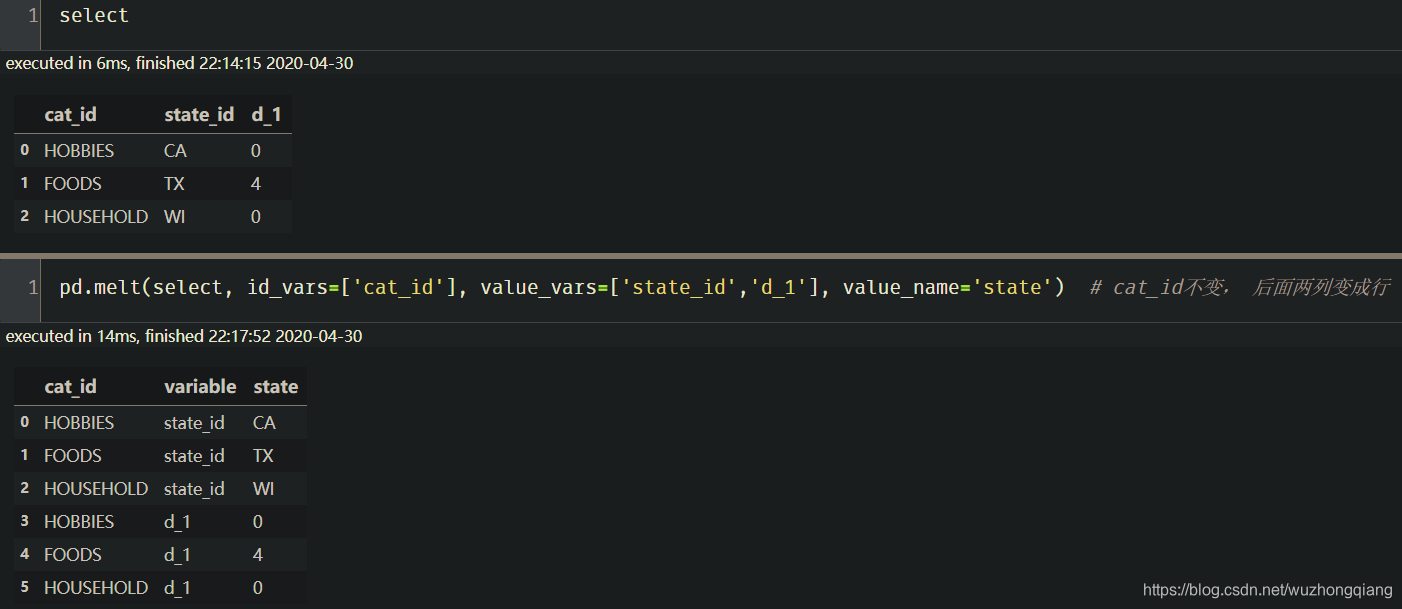Image resolution: width=1402 pixels, height=609 pixels.
Task: Click the "variable" header in the melted table
Action: coord(200,386)
